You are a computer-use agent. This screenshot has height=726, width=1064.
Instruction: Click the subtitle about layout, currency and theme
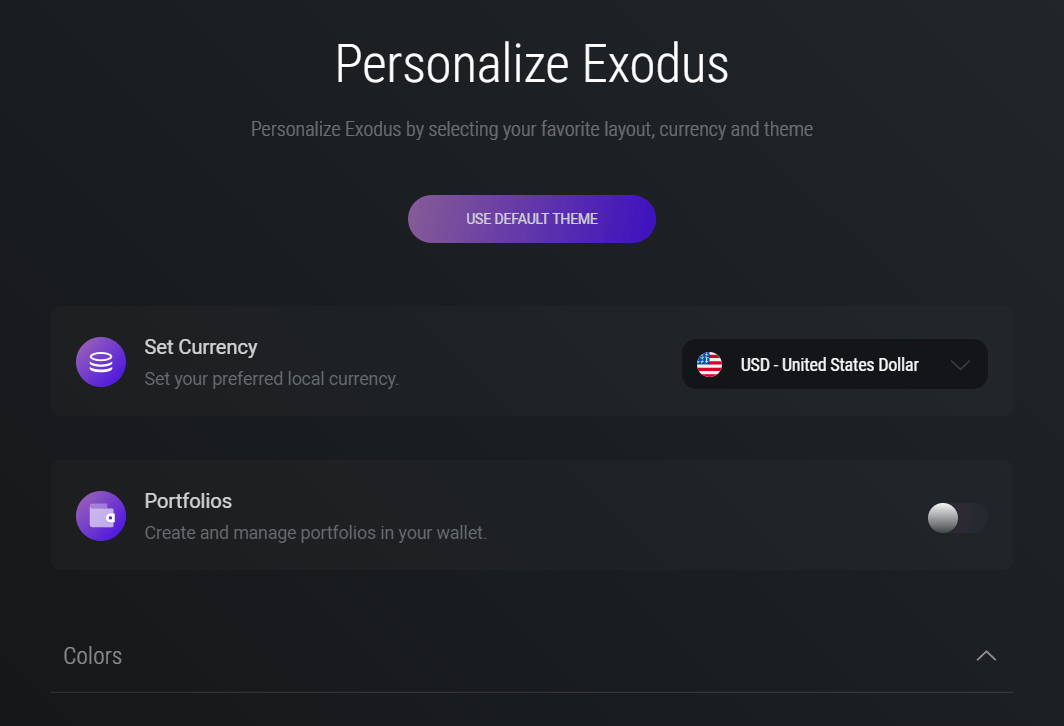[531, 129]
